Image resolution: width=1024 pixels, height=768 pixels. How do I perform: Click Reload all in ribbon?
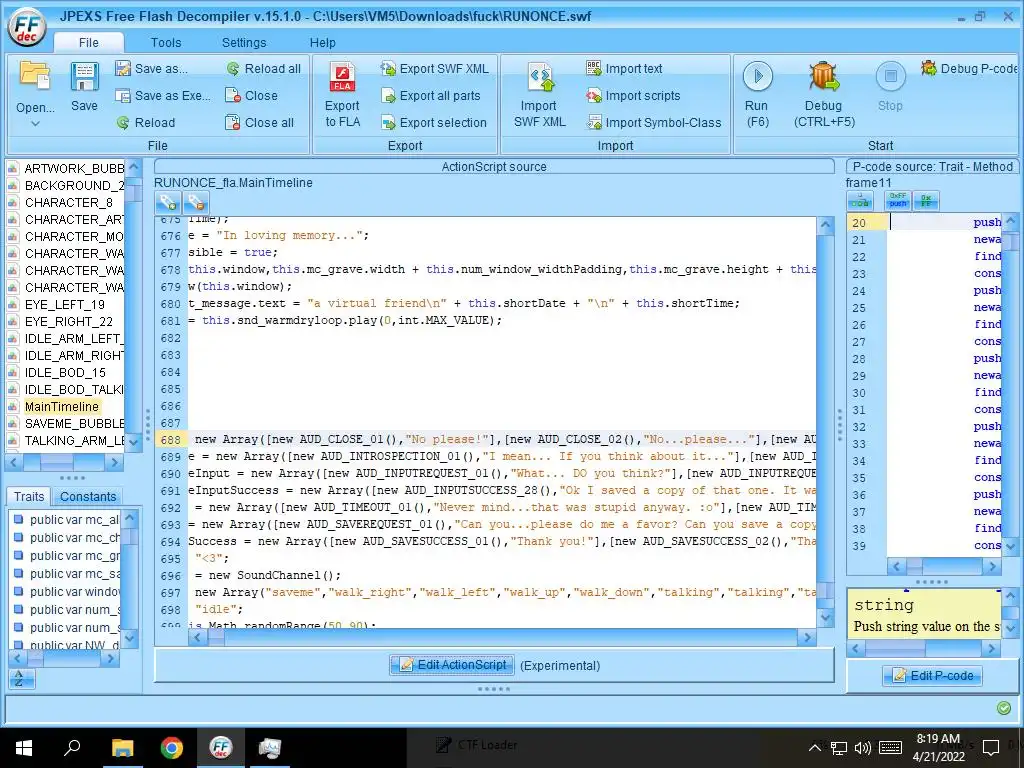point(263,69)
